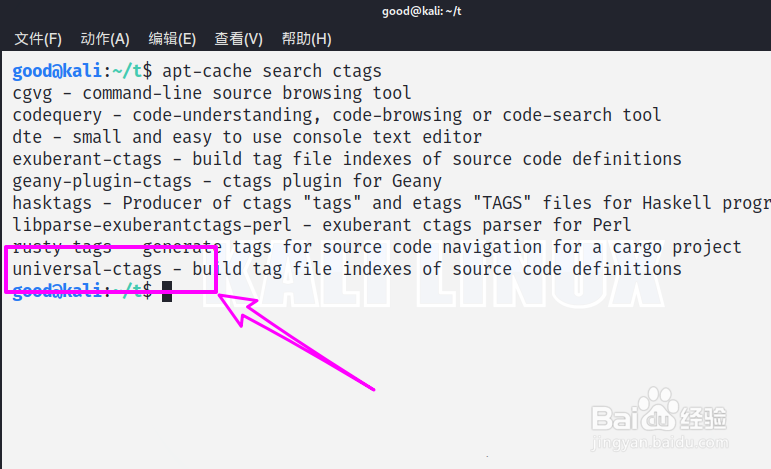Click the cgvg package name
This screenshot has width=771, height=469.
pos(32,93)
